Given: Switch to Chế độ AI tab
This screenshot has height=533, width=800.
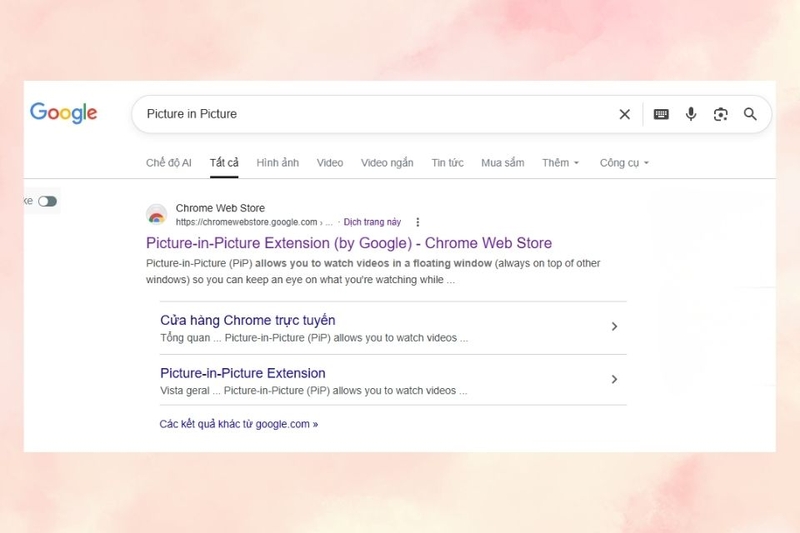Looking at the screenshot, I should coord(168,163).
